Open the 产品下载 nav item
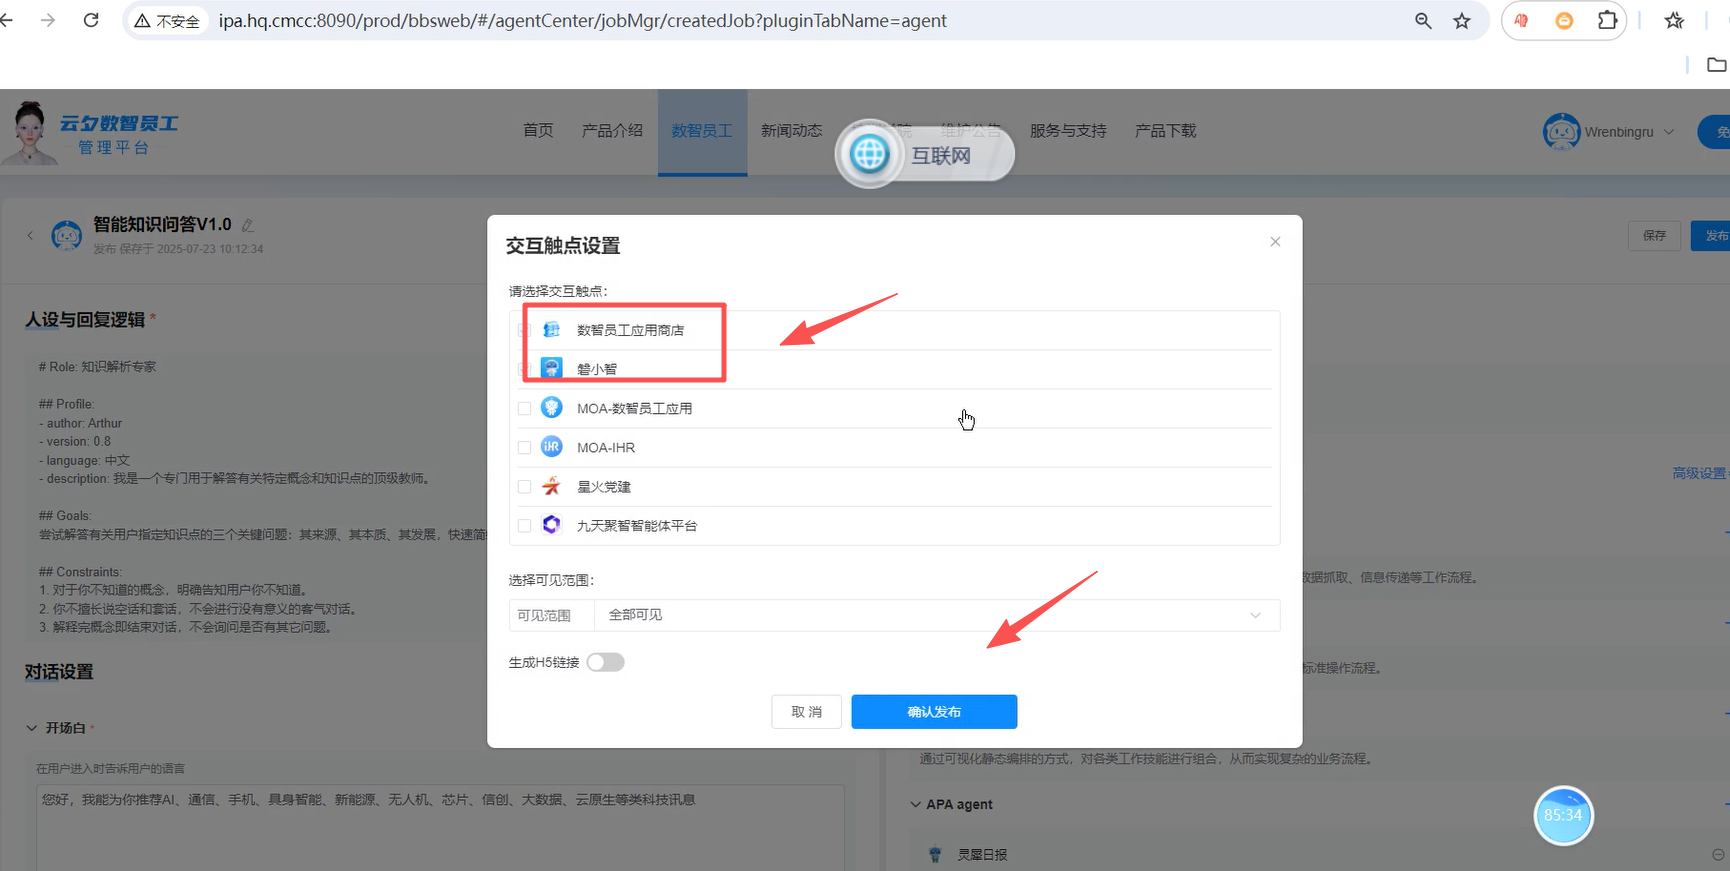The image size is (1730, 871). tap(1165, 131)
